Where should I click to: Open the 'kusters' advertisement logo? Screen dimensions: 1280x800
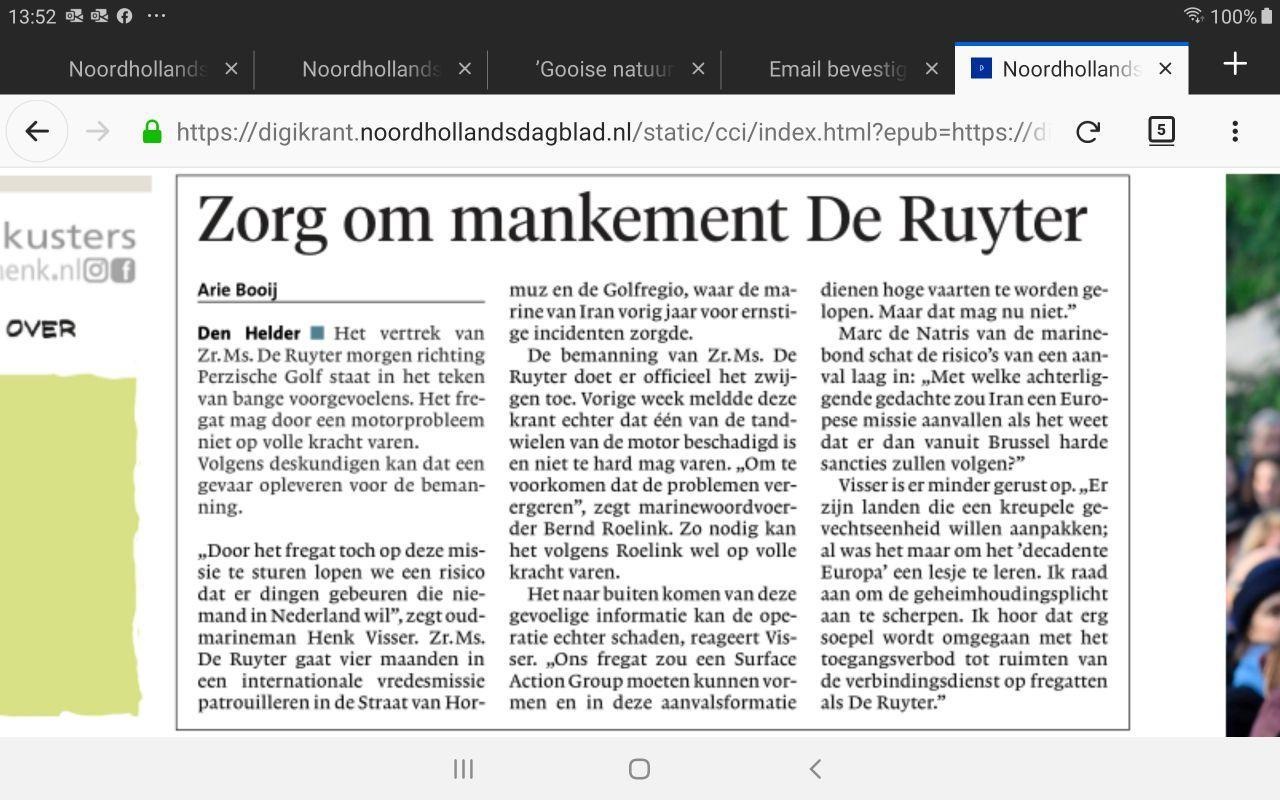tap(68, 237)
